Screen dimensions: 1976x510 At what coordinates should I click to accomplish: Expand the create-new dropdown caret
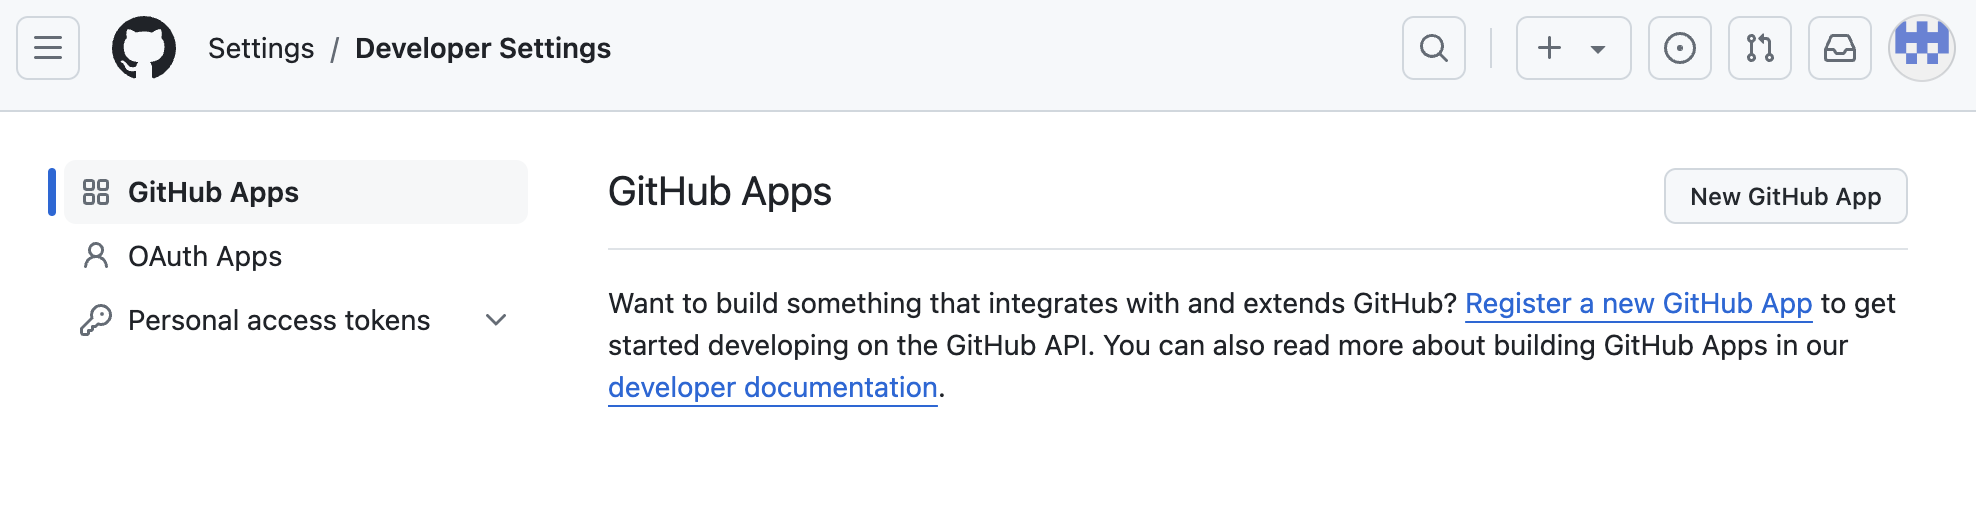(1598, 49)
